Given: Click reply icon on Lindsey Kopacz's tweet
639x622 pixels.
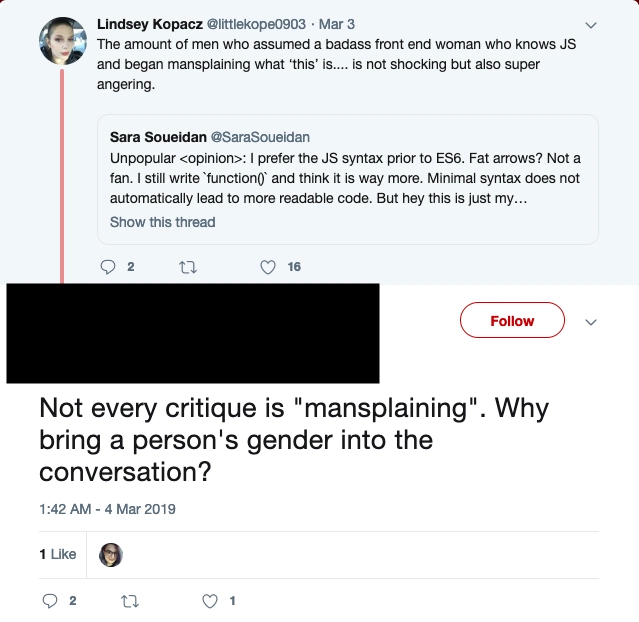Looking at the screenshot, I should click(x=108, y=267).
